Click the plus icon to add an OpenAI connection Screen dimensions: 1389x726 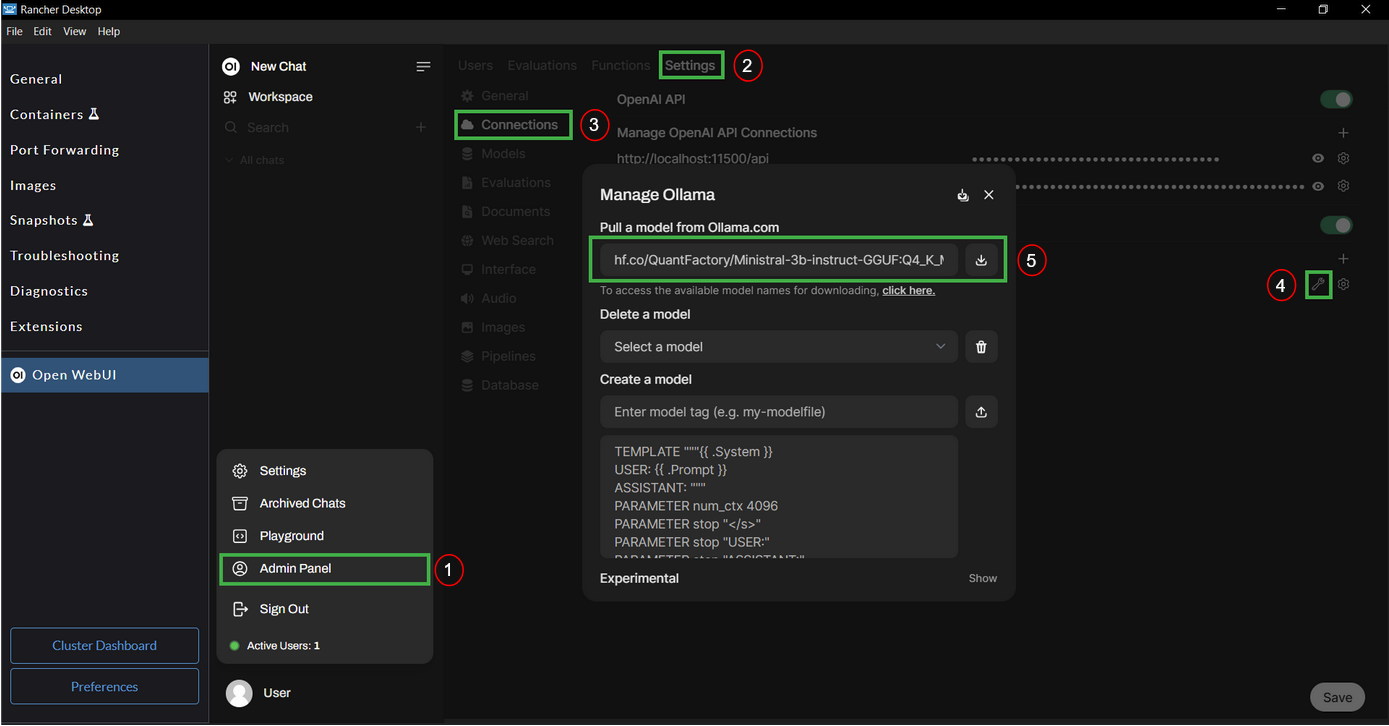pos(1343,132)
